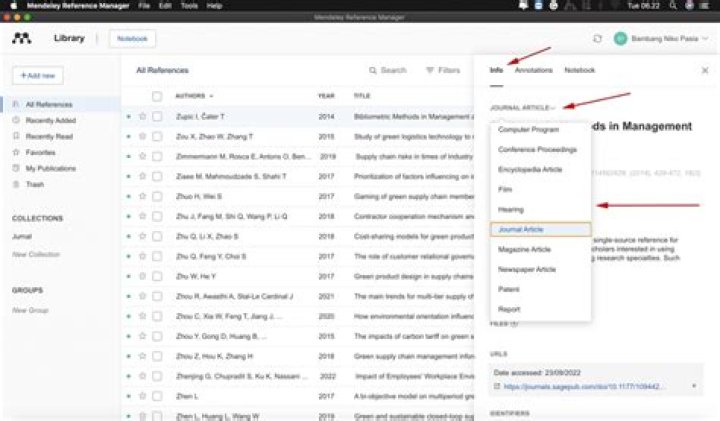This screenshot has height=421, width=720.
Task: Open the Info tab
Action: pos(496,70)
